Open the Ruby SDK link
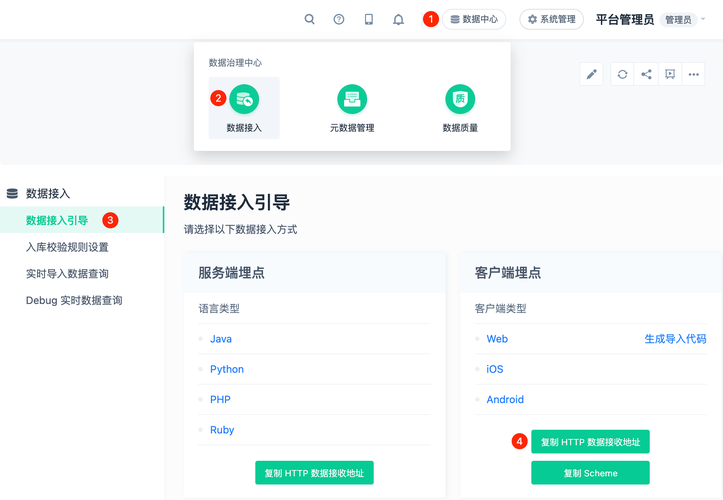Screen dimensions: 723x500 pyautogui.click(x=222, y=430)
